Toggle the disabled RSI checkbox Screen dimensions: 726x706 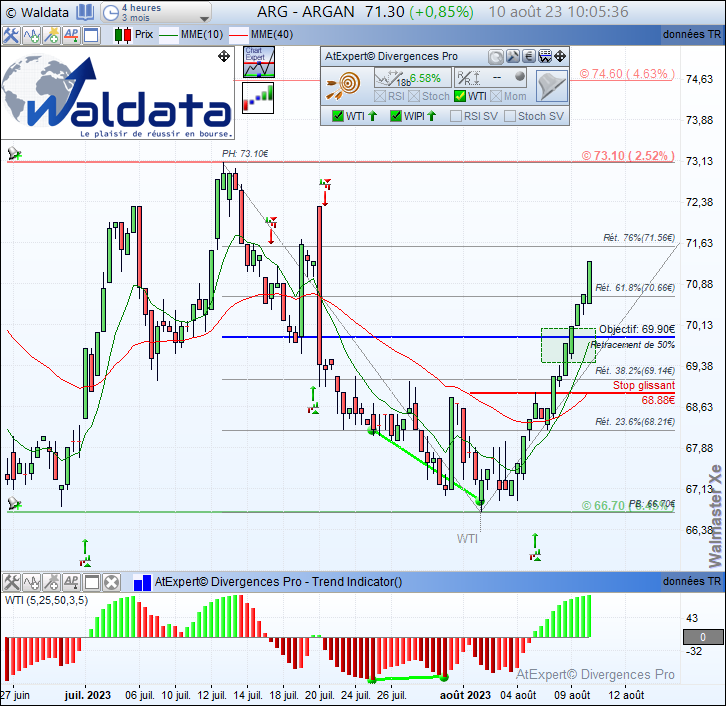[380, 96]
